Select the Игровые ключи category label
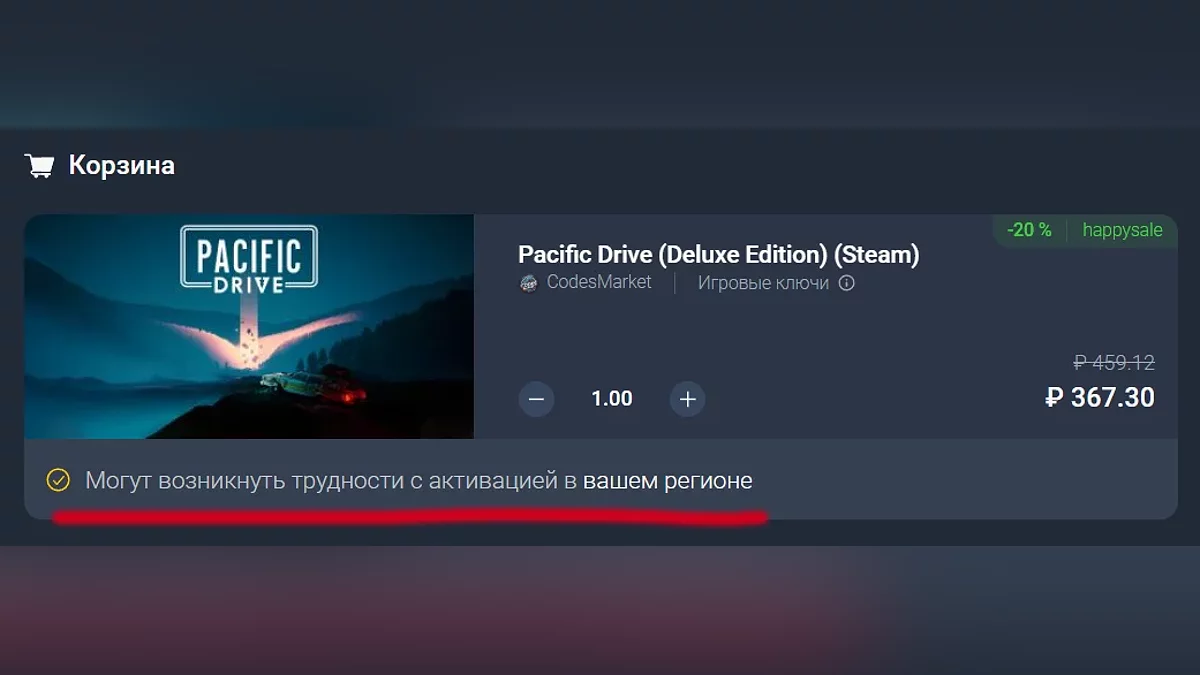 point(763,283)
